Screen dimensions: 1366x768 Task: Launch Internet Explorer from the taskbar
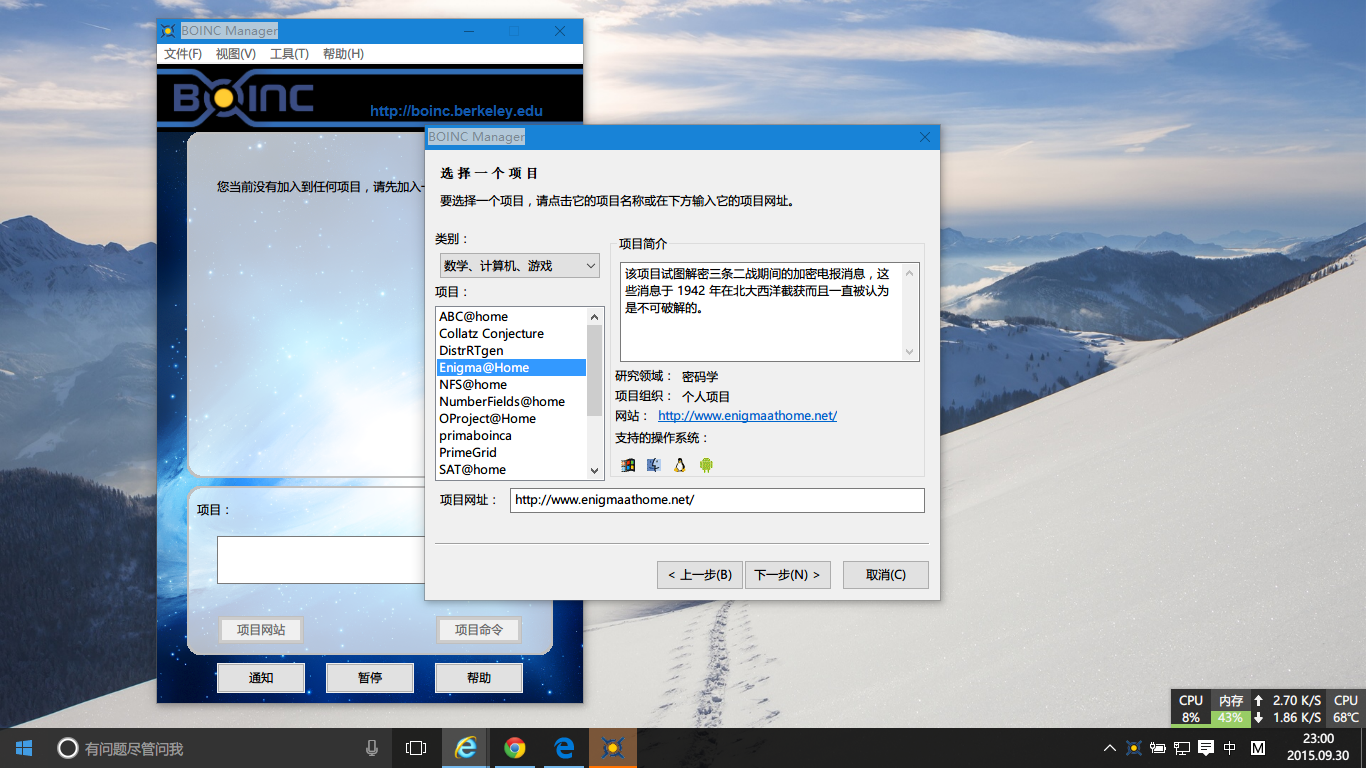coord(466,748)
